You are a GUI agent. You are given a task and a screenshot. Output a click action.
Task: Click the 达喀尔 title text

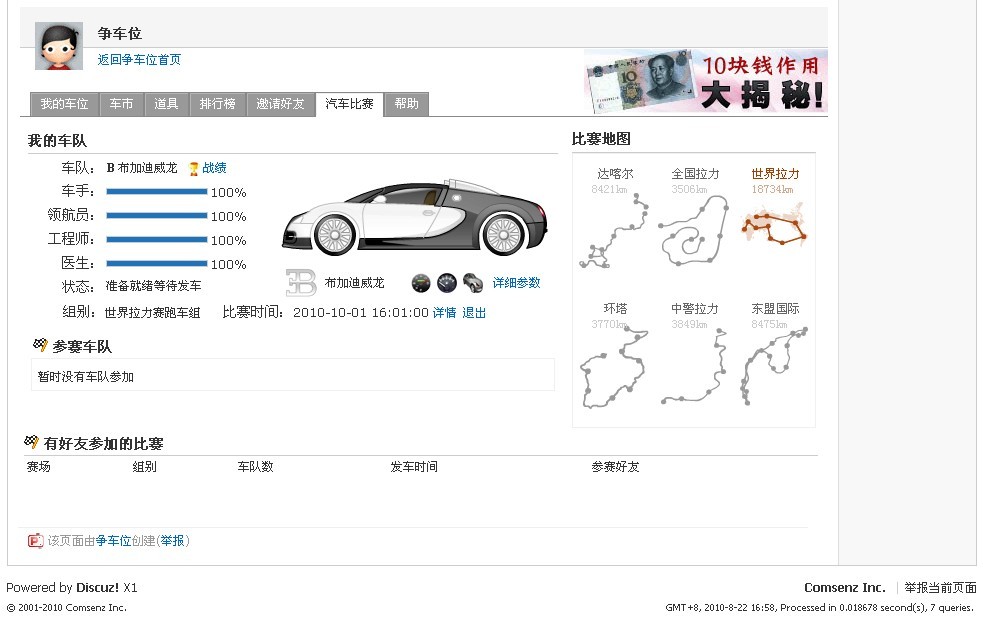click(615, 174)
